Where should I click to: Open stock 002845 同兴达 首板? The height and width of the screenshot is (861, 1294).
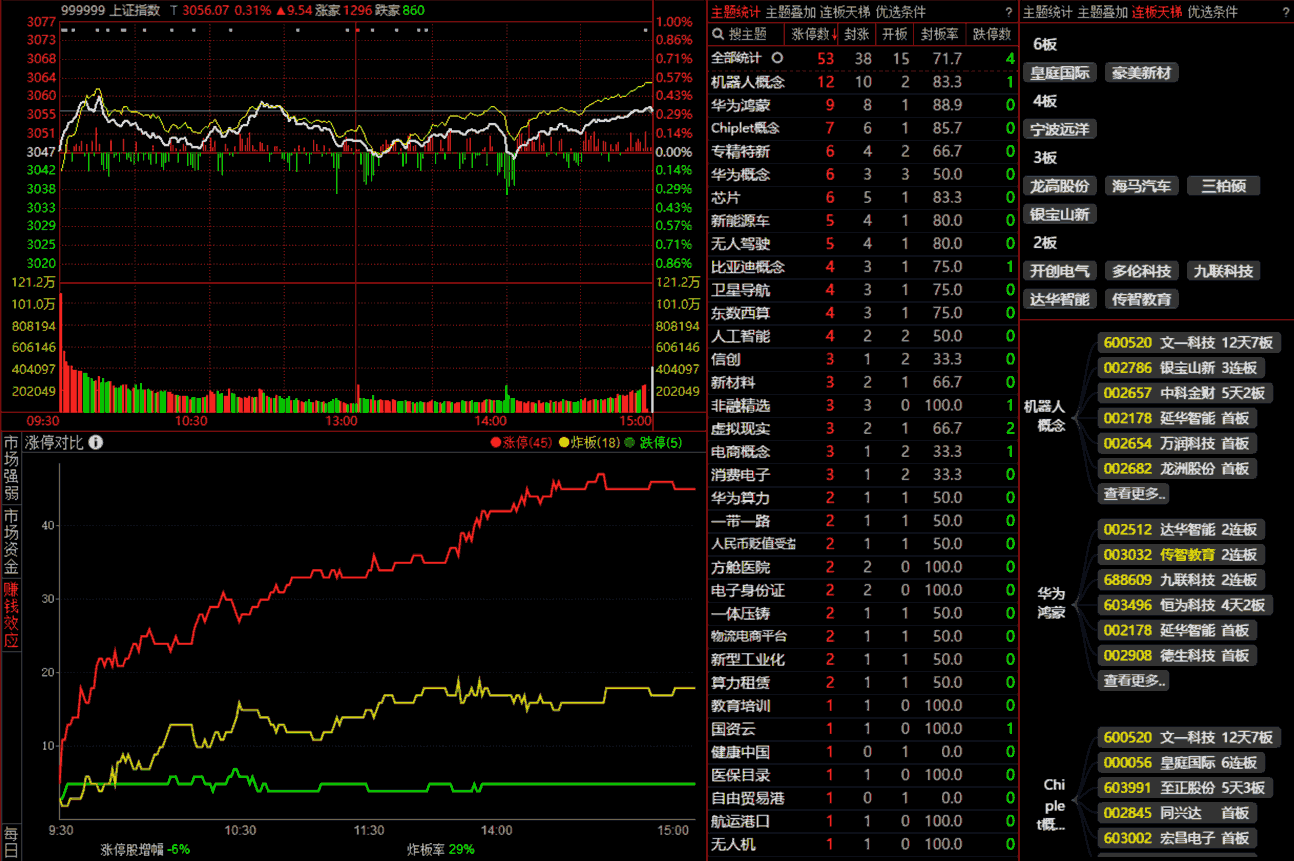click(x=1177, y=813)
